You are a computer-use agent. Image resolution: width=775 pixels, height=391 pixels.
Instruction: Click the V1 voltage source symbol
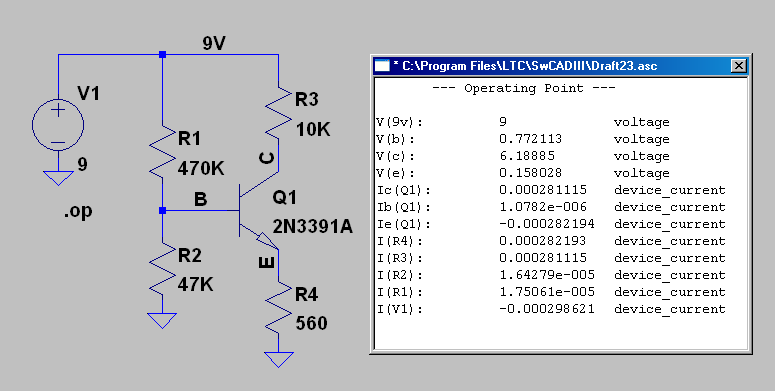(58, 125)
